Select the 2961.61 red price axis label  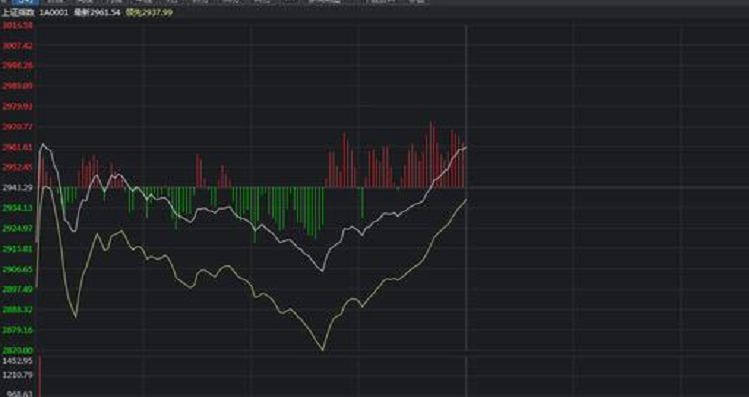click(17, 147)
